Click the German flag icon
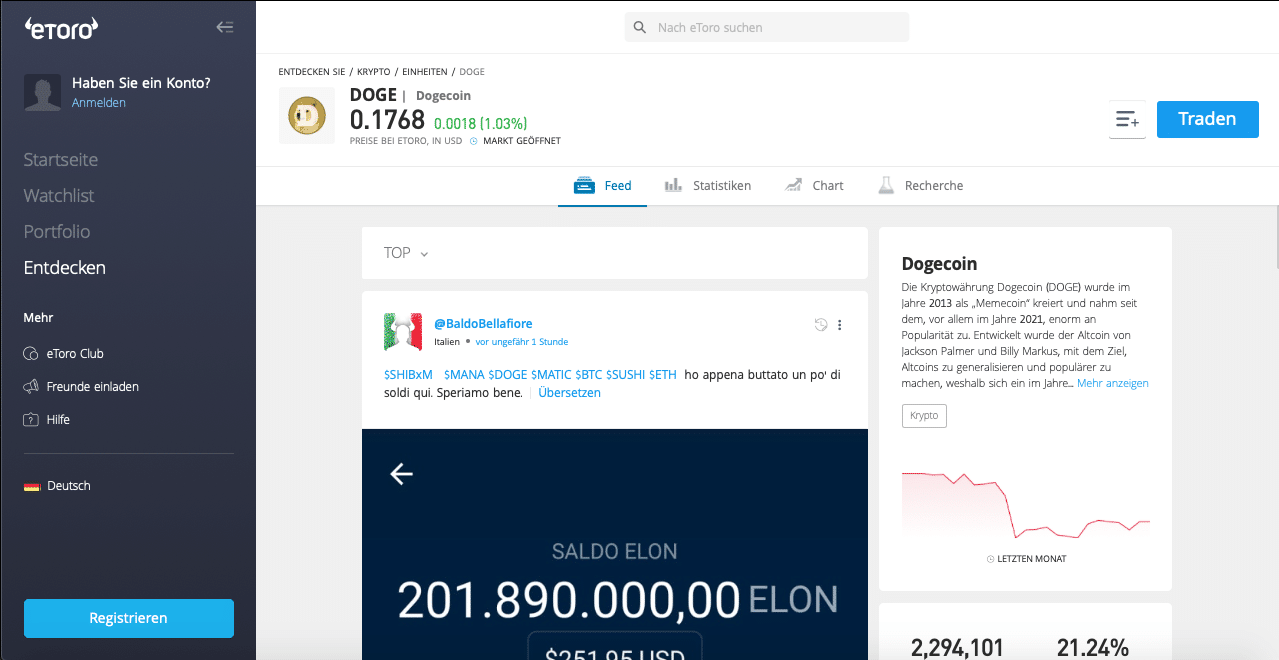 pos(32,486)
